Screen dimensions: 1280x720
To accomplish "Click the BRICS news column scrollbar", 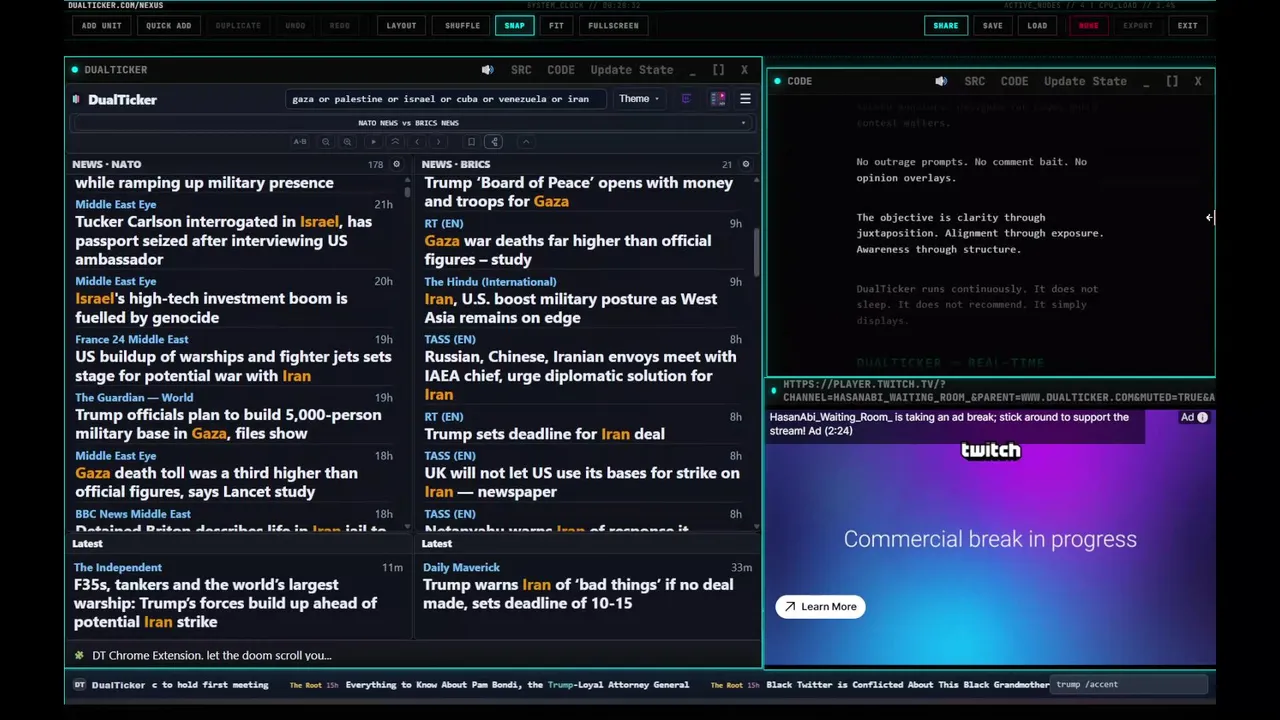I will point(756,253).
